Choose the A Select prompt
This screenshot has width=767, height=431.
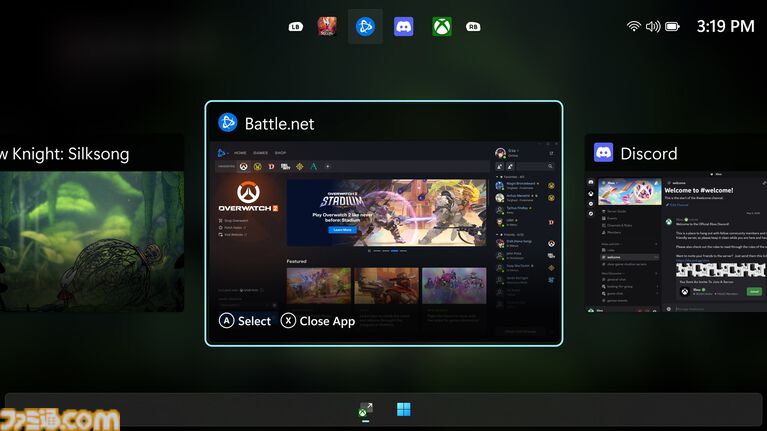click(245, 321)
